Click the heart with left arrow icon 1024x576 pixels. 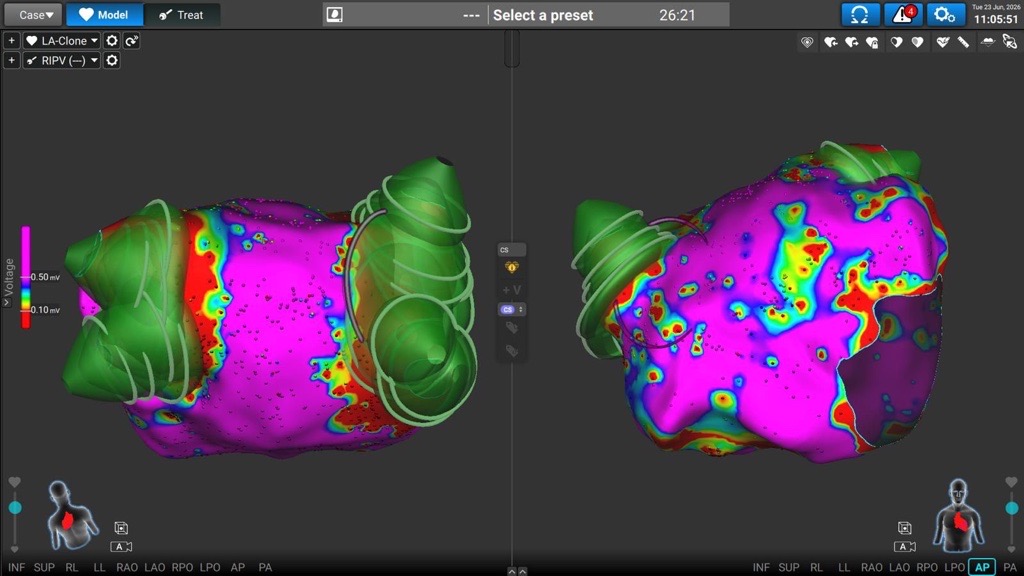(830, 42)
